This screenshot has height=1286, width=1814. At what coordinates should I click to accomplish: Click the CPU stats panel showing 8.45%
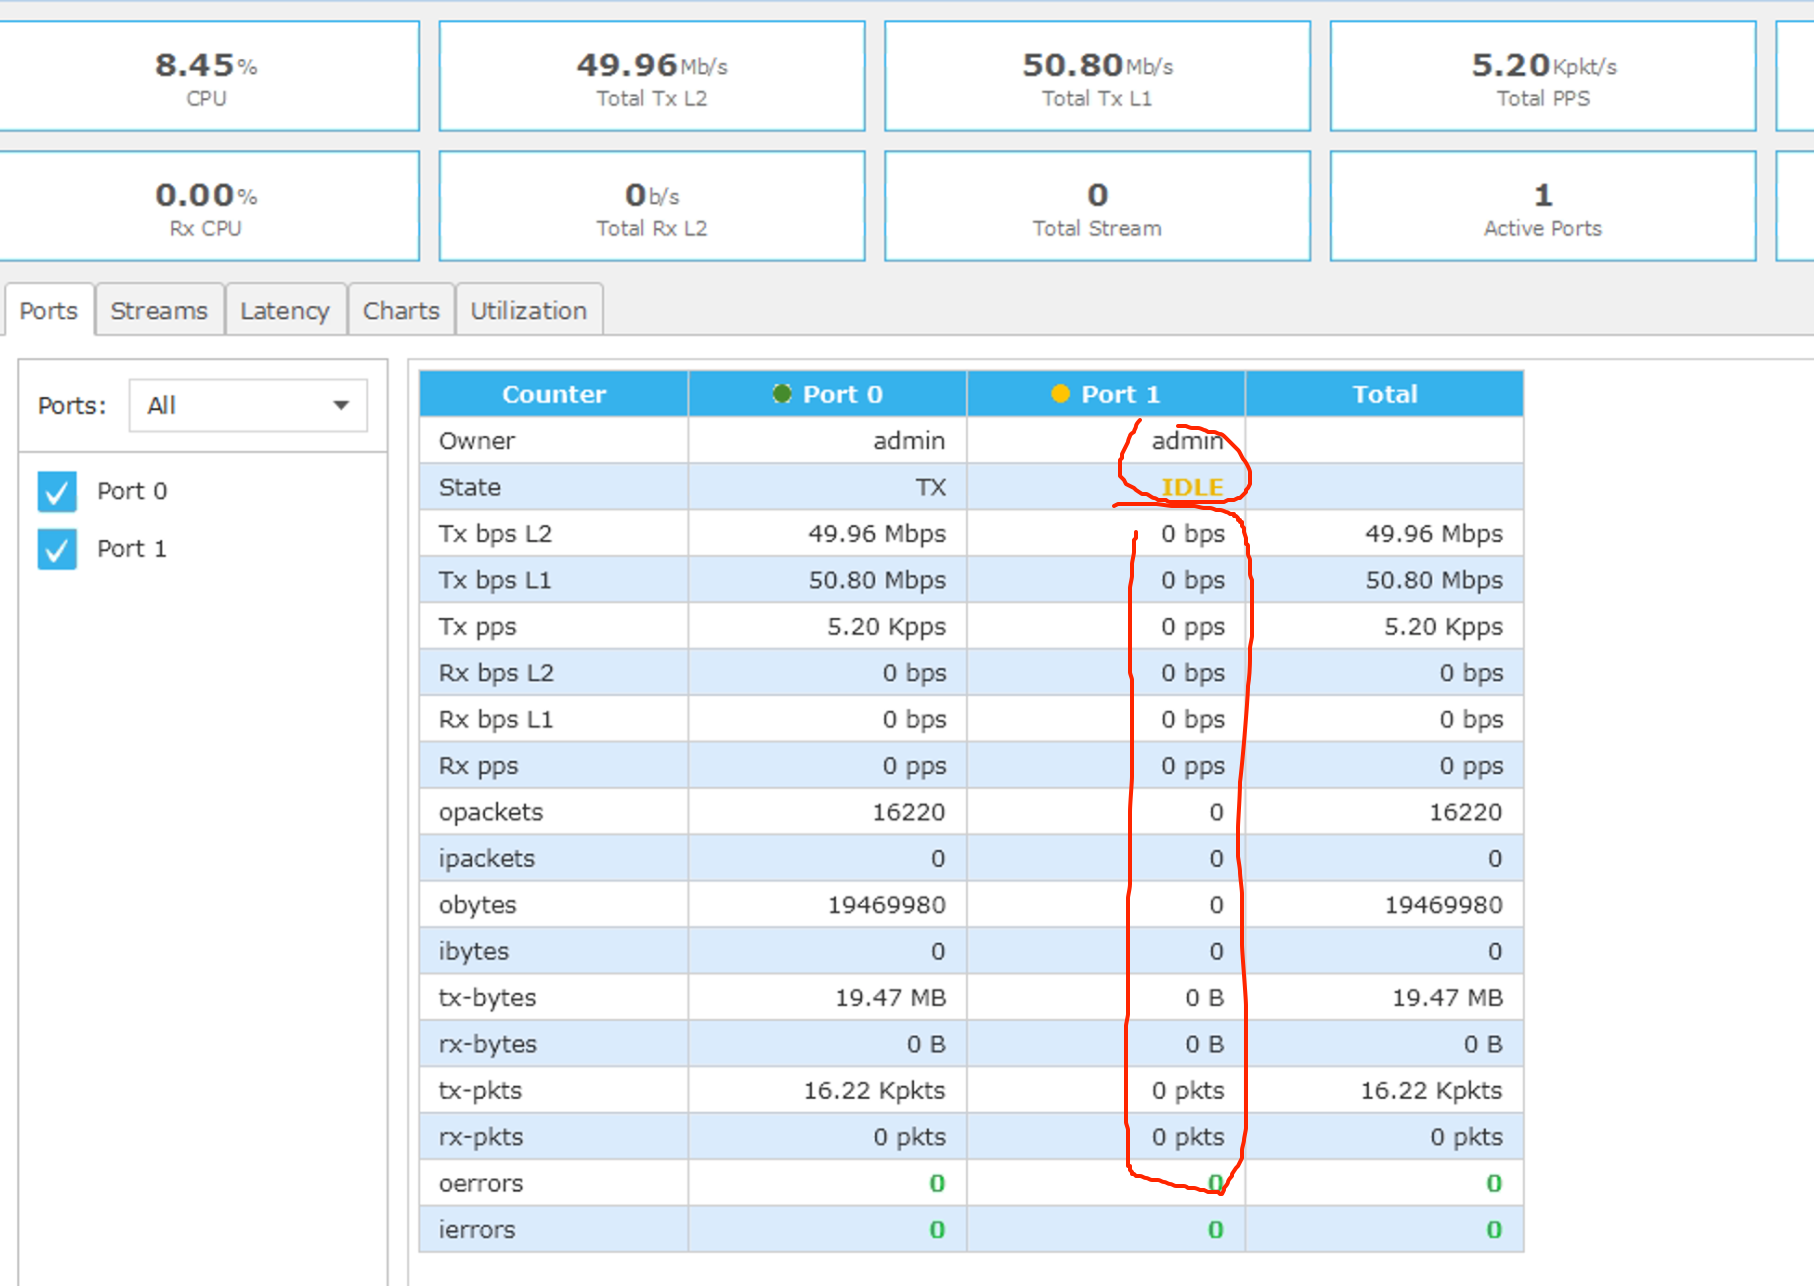pyautogui.click(x=209, y=76)
